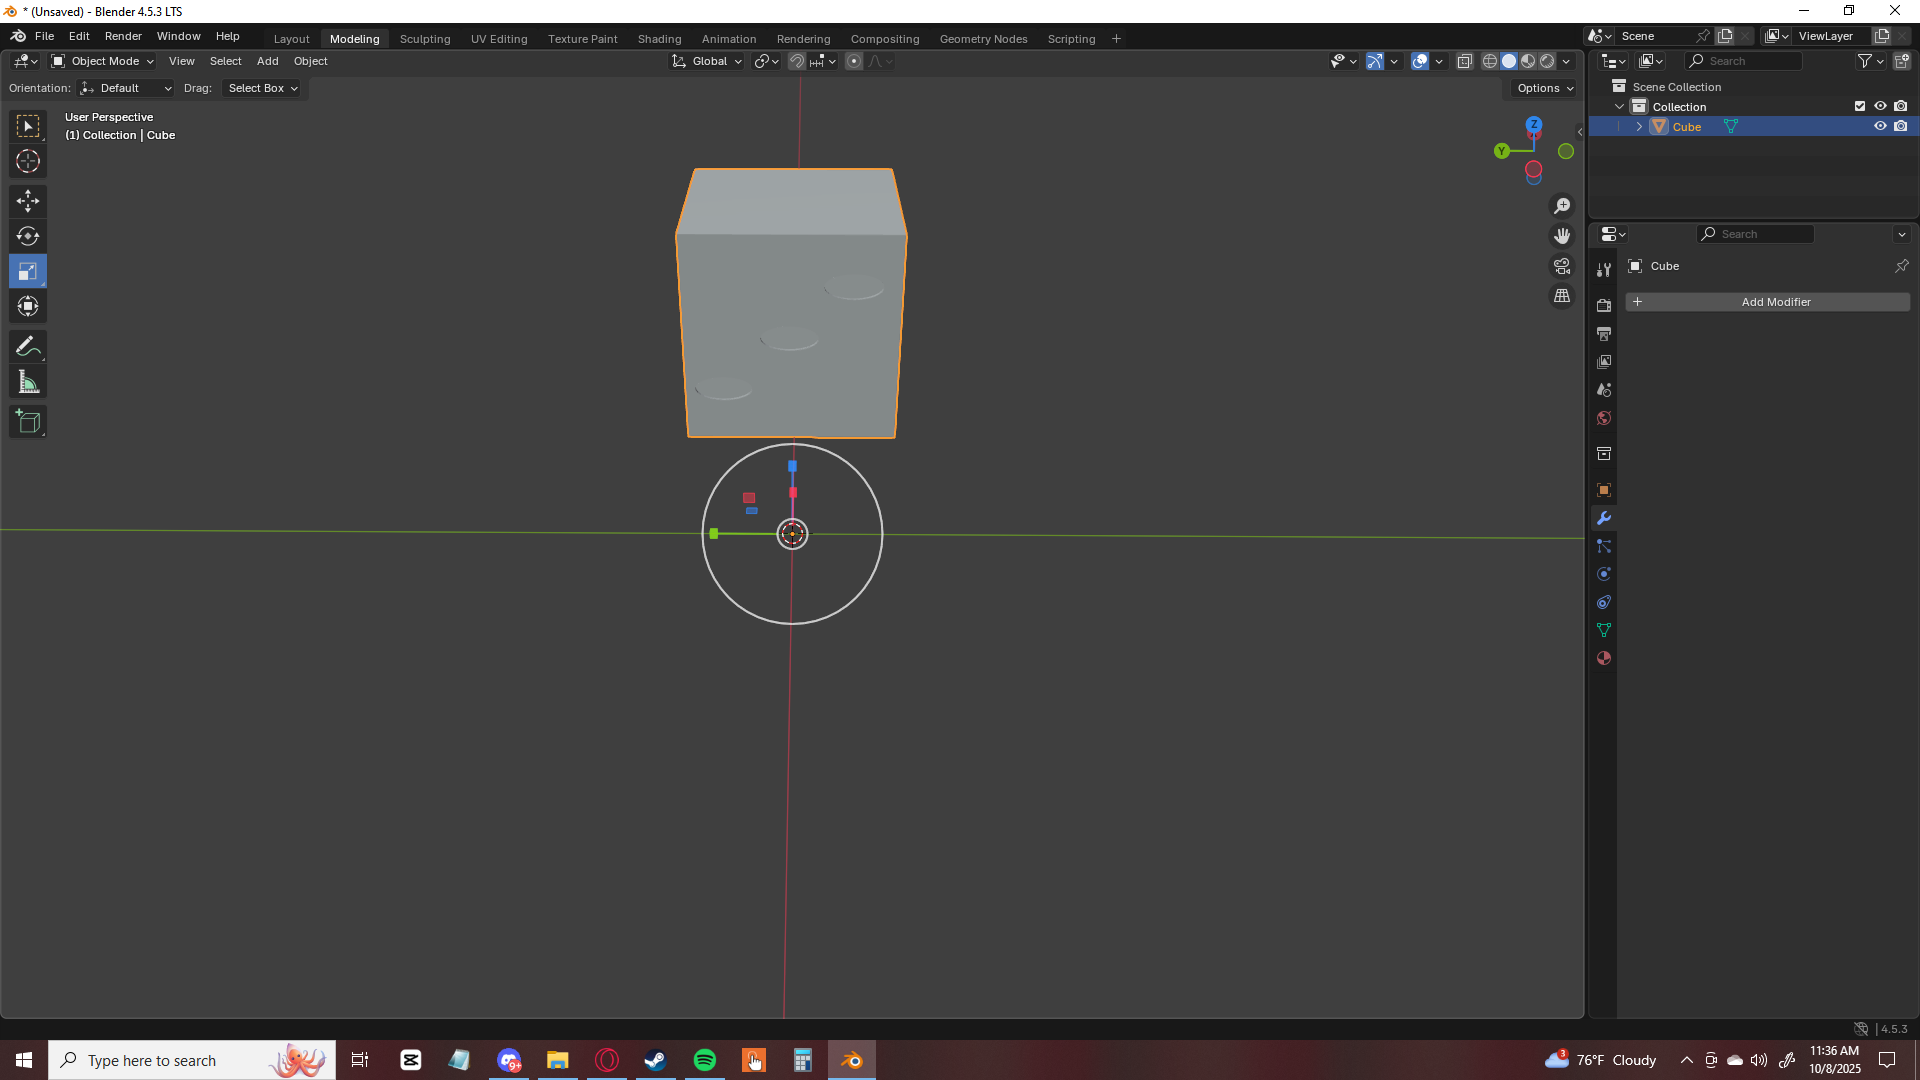This screenshot has height=1080, width=1920.
Task: Open the viewport Options dropdown
Action: pyautogui.click(x=1545, y=88)
